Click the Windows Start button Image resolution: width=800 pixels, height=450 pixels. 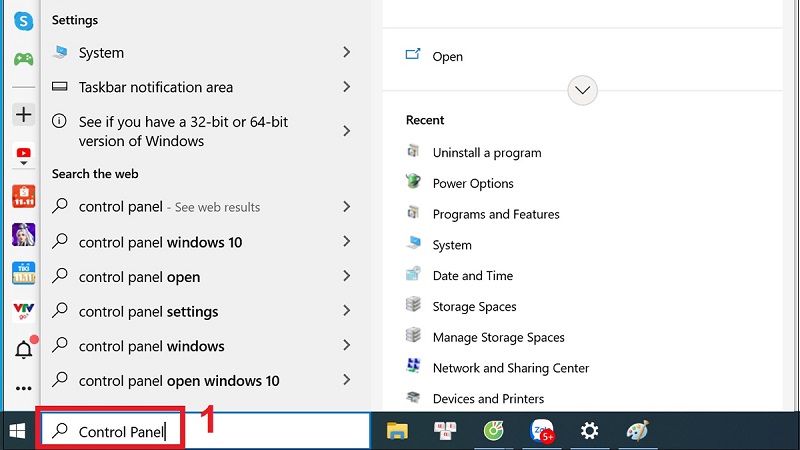tap(17, 431)
